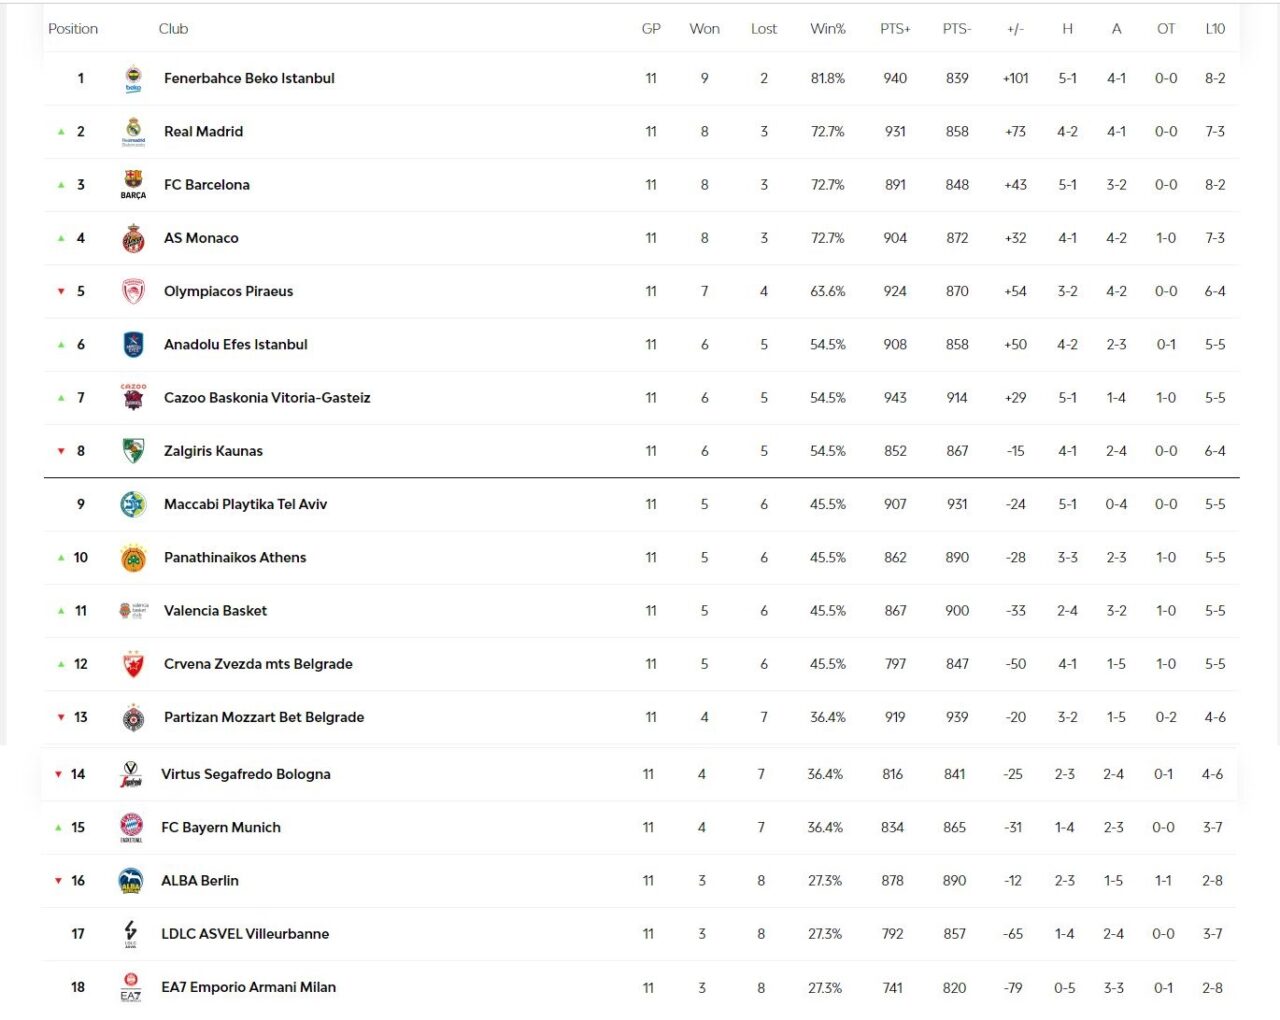
Task: Click the FC Bayern Munich logo
Action: click(131, 827)
